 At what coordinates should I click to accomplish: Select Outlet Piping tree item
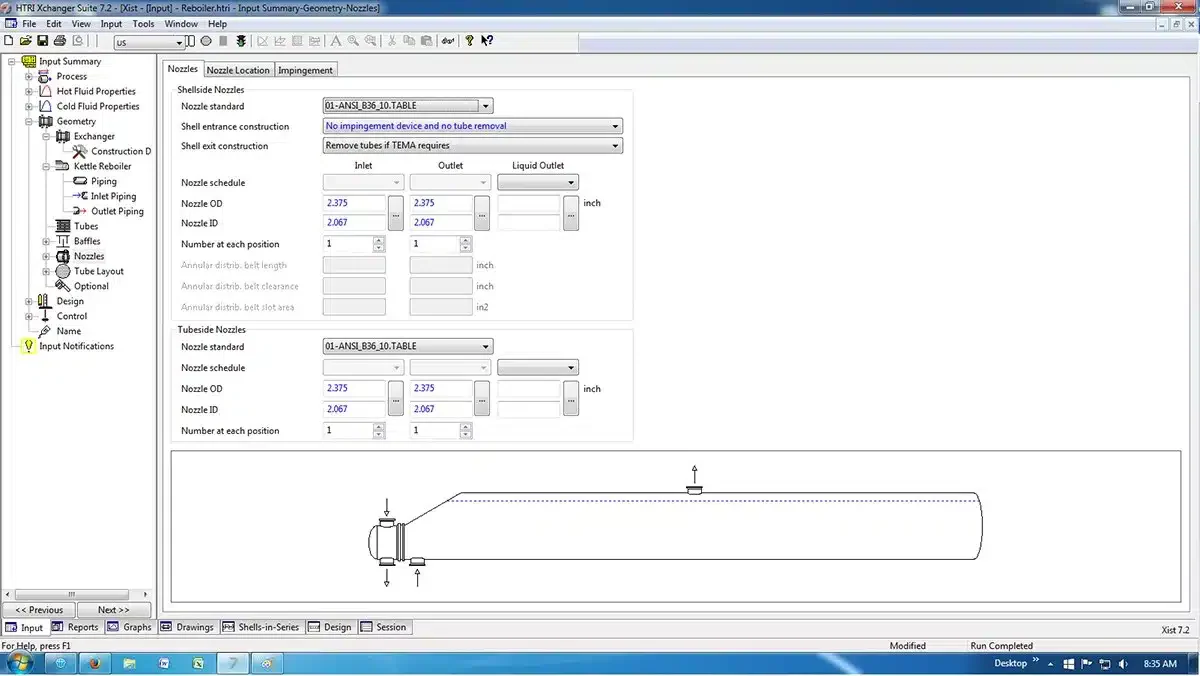[x=117, y=211]
